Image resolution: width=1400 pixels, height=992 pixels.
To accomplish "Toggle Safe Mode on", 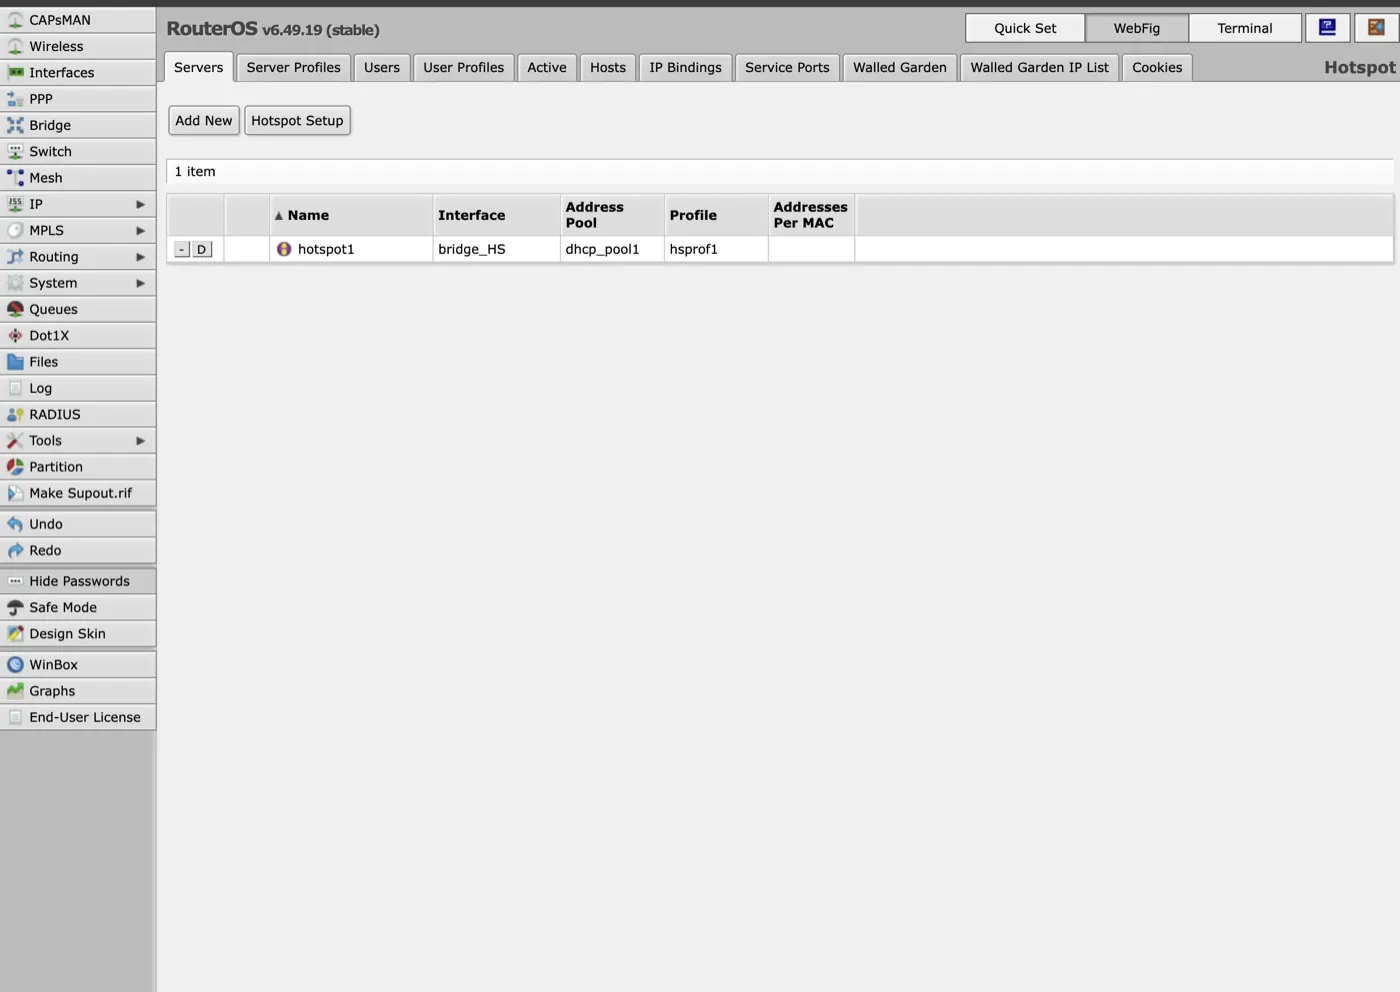I will [78, 607].
